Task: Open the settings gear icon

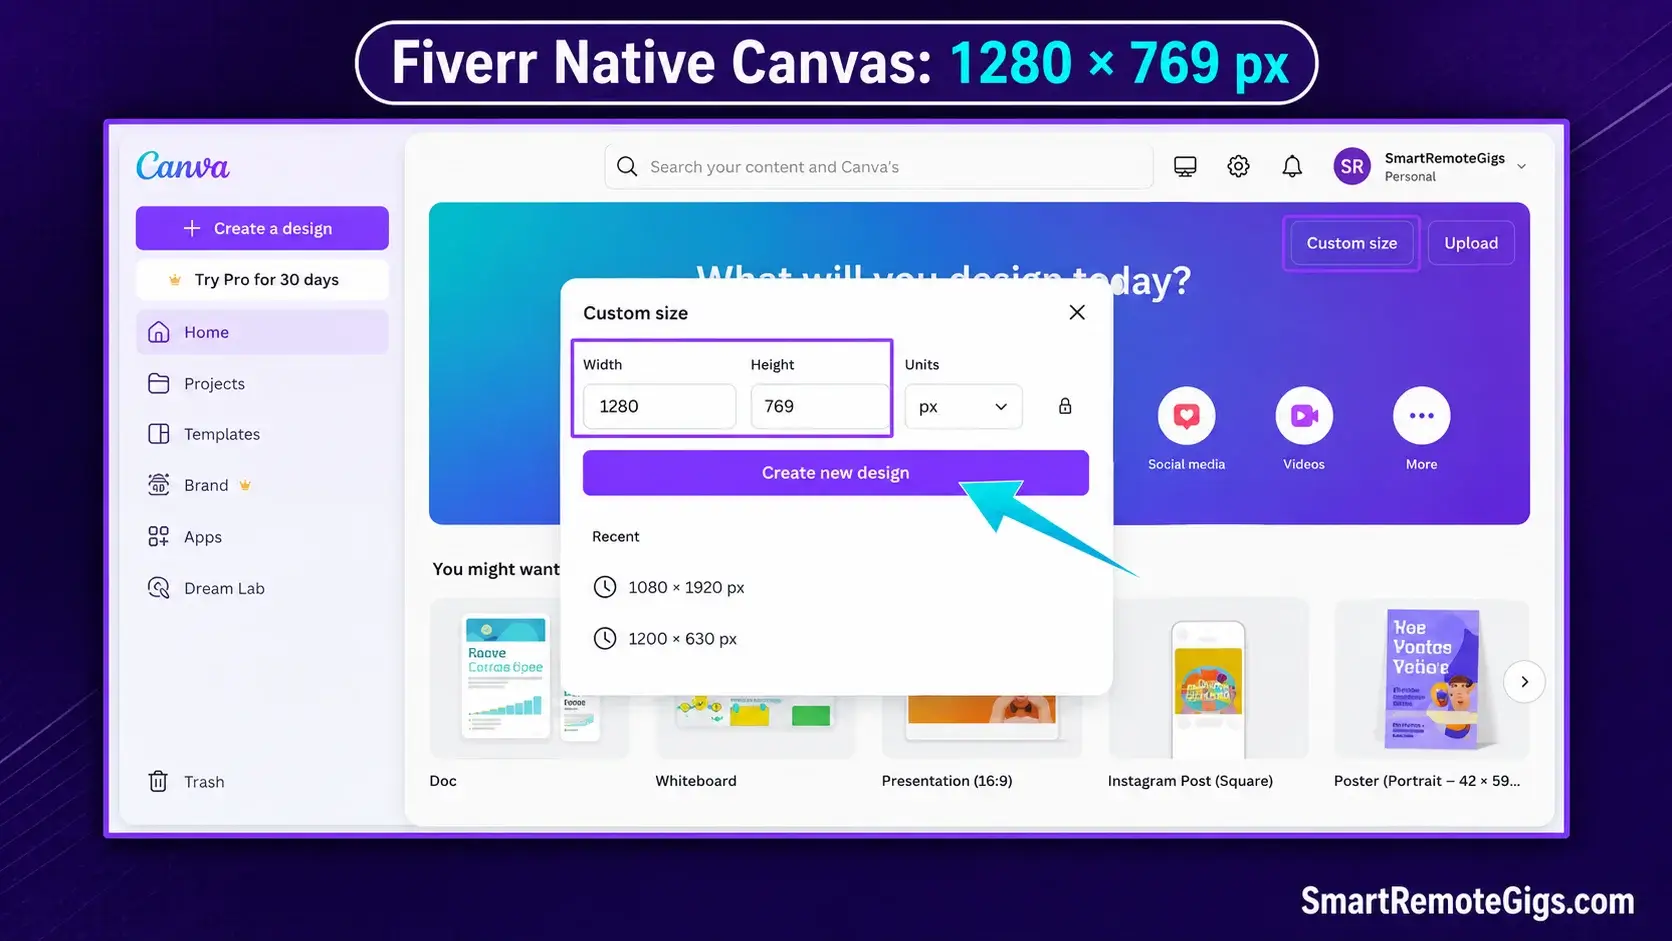Action: coord(1238,166)
